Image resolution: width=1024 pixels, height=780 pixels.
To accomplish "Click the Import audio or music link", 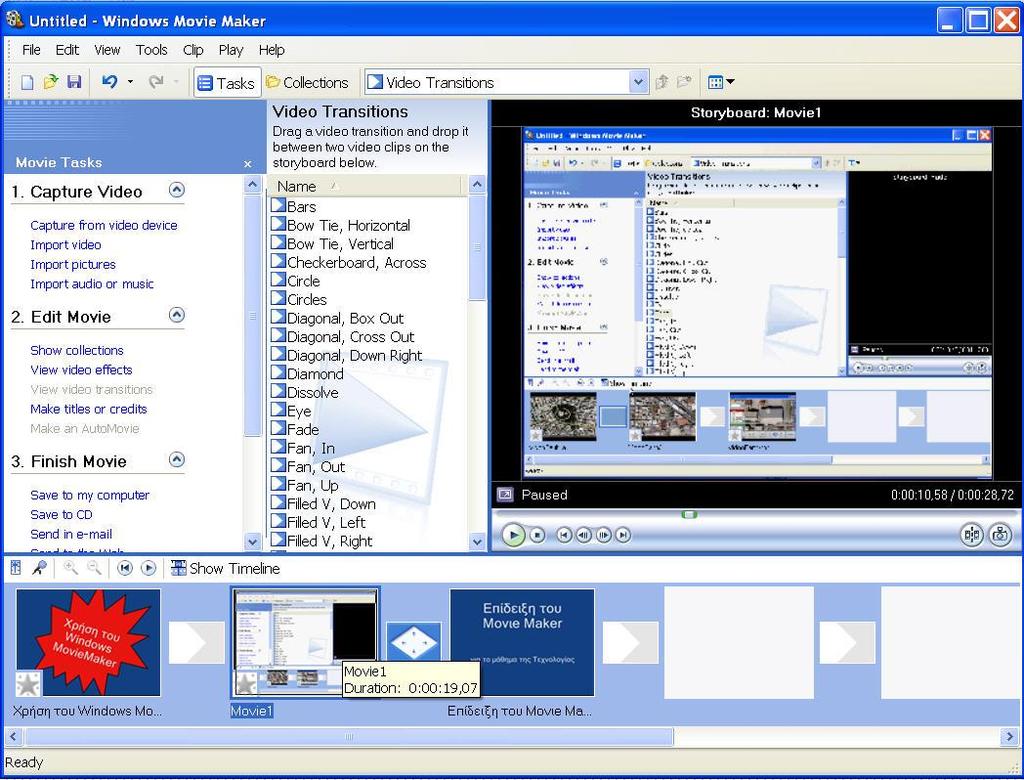I will pos(92,284).
